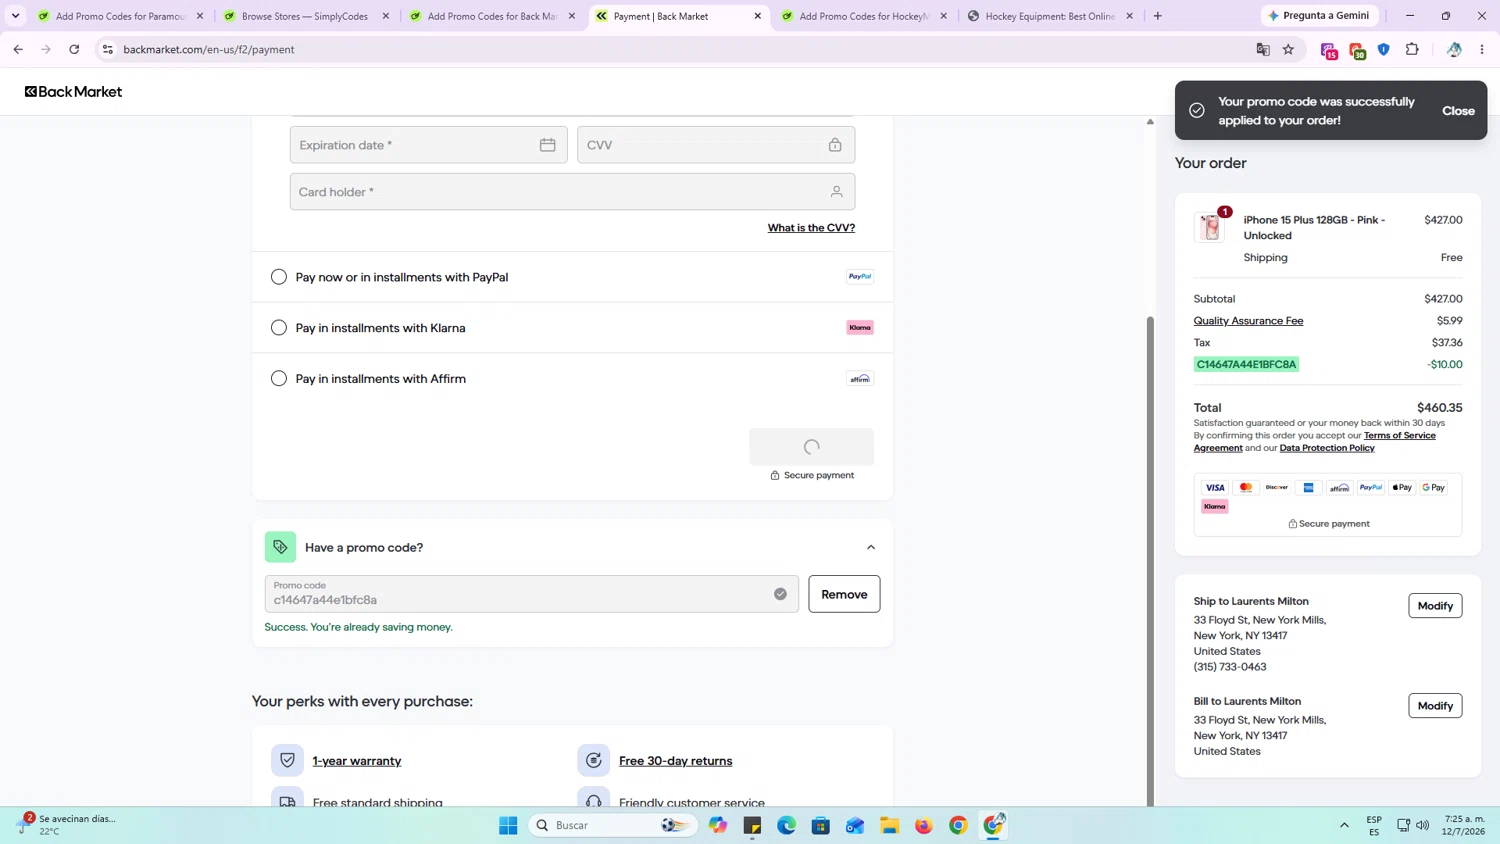Open the Chrome extensions puzzle icon

(1412, 49)
